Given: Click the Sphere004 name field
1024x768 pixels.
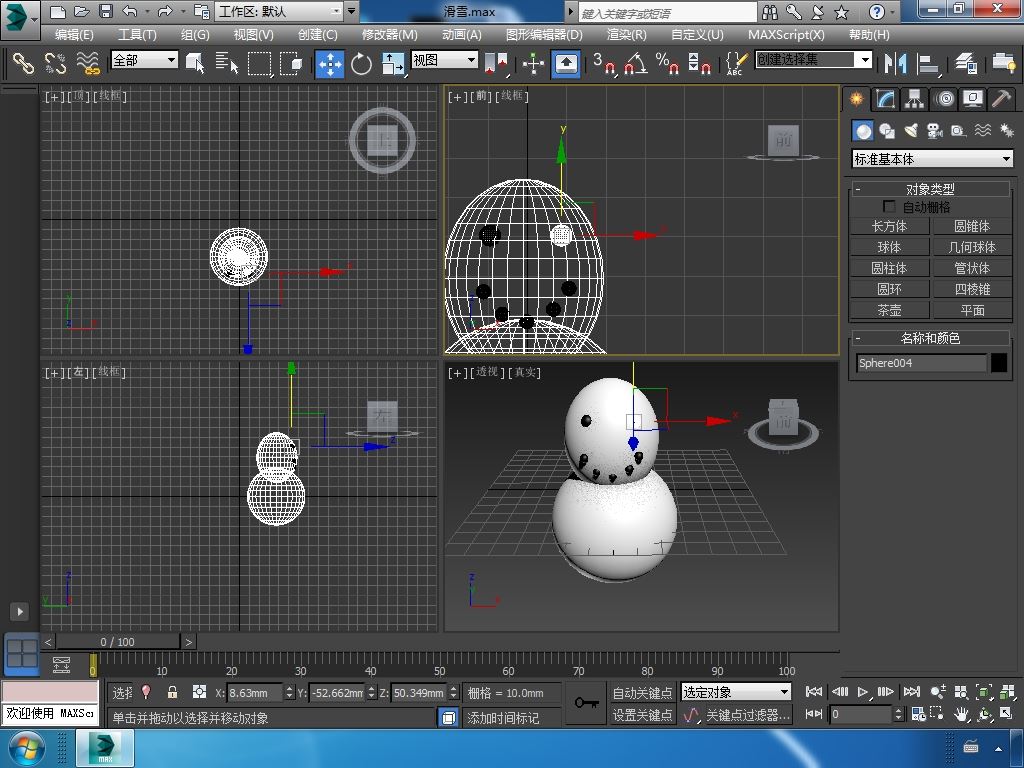Looking at the screenshot, I should pyautogui.click(x=921, y=362).
